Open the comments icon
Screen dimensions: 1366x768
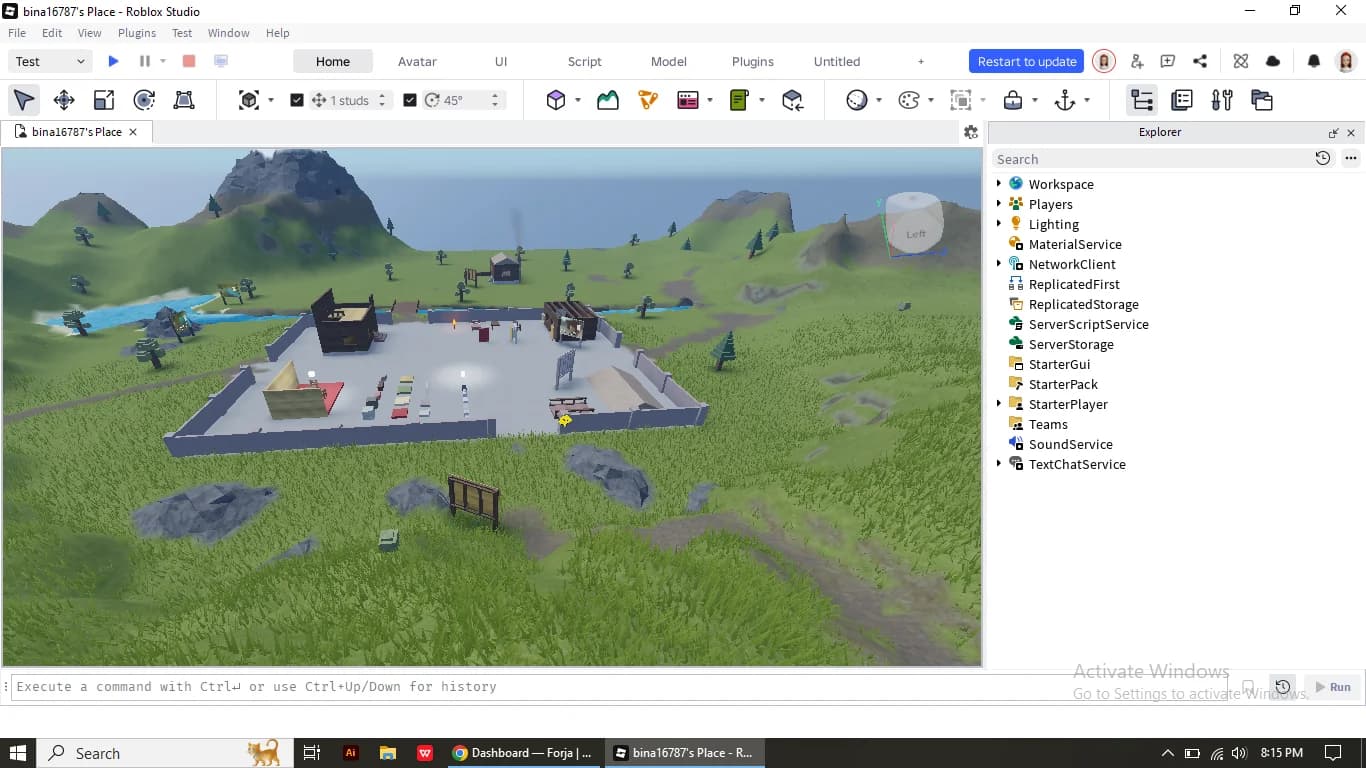(x=1167, y=61)
